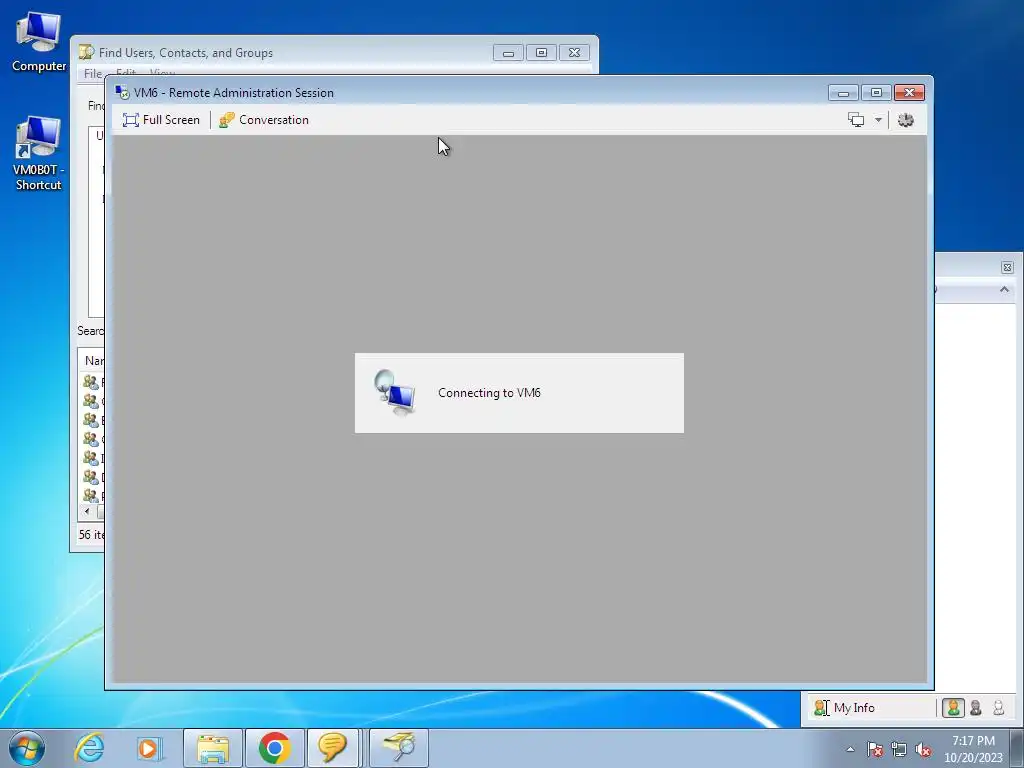Minimize the VM6 Remote Administration Session window

[x=843, y=93]
